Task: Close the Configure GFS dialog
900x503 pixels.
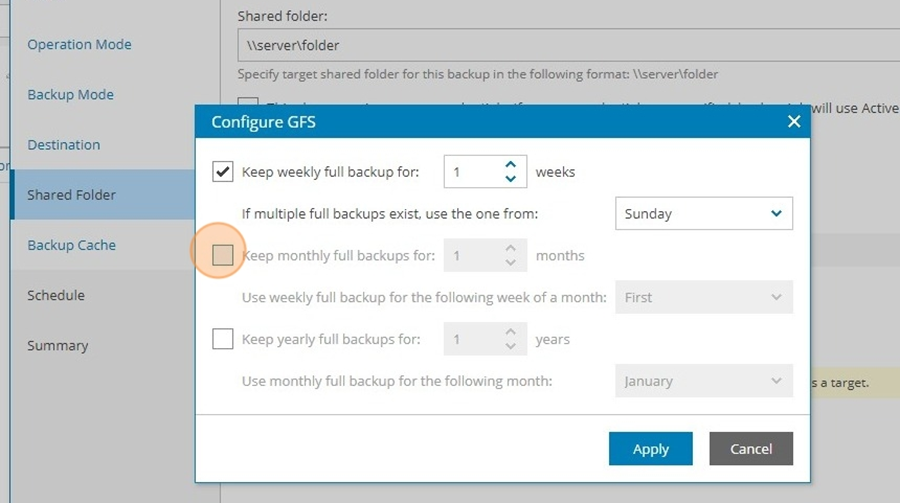Action: click(x=794, y=122)
